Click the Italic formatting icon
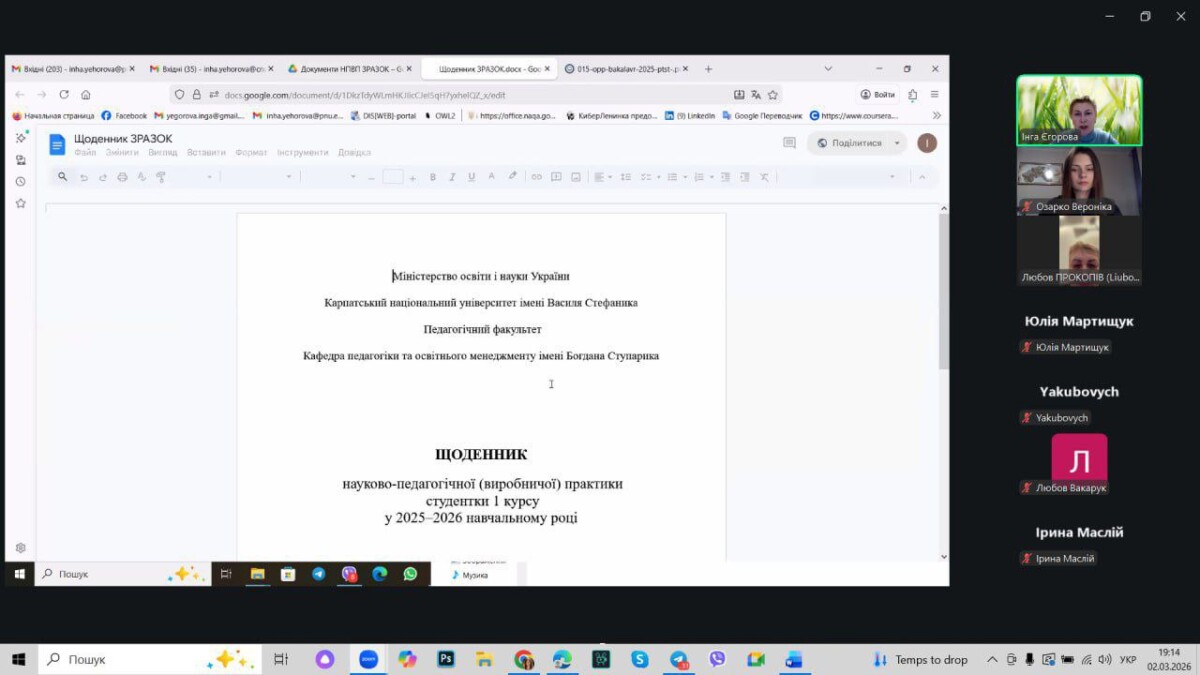 [x=452, y=177]
